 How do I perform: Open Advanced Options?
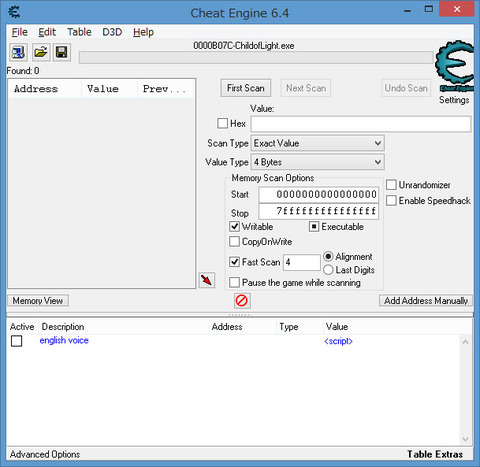45,454
